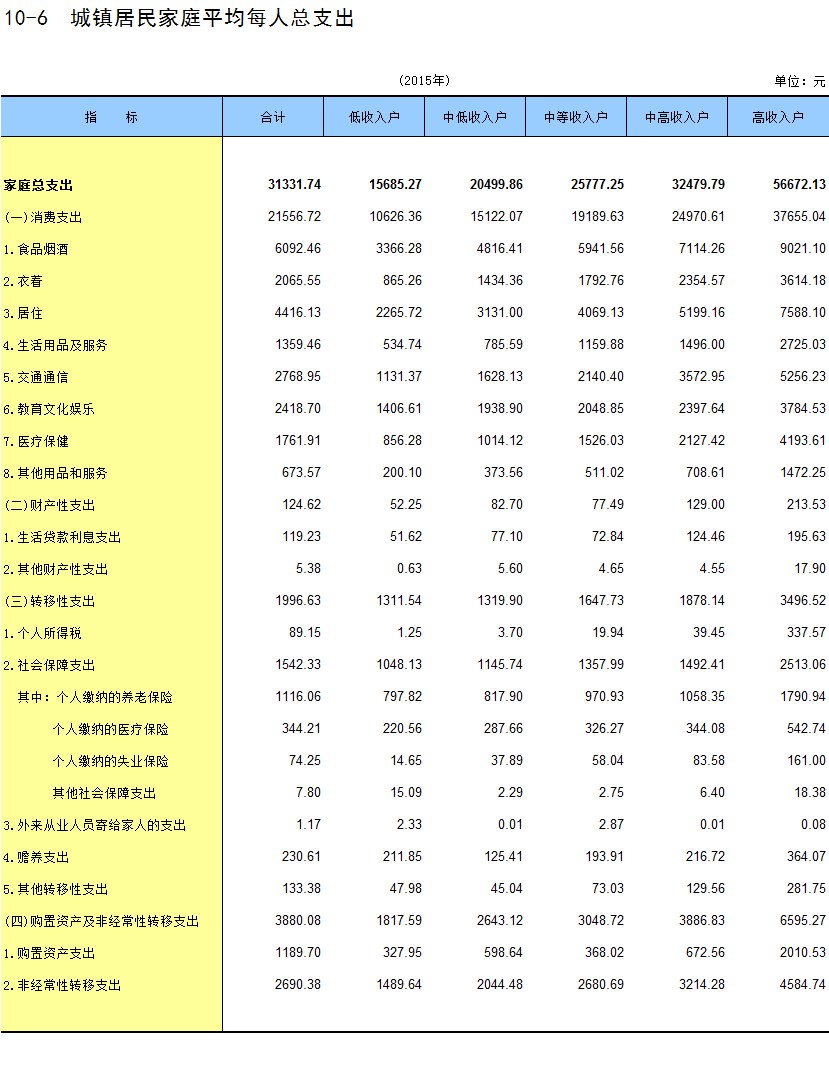
Task: Select the 1.食品烟酒 row label
Action: (37, 249)
